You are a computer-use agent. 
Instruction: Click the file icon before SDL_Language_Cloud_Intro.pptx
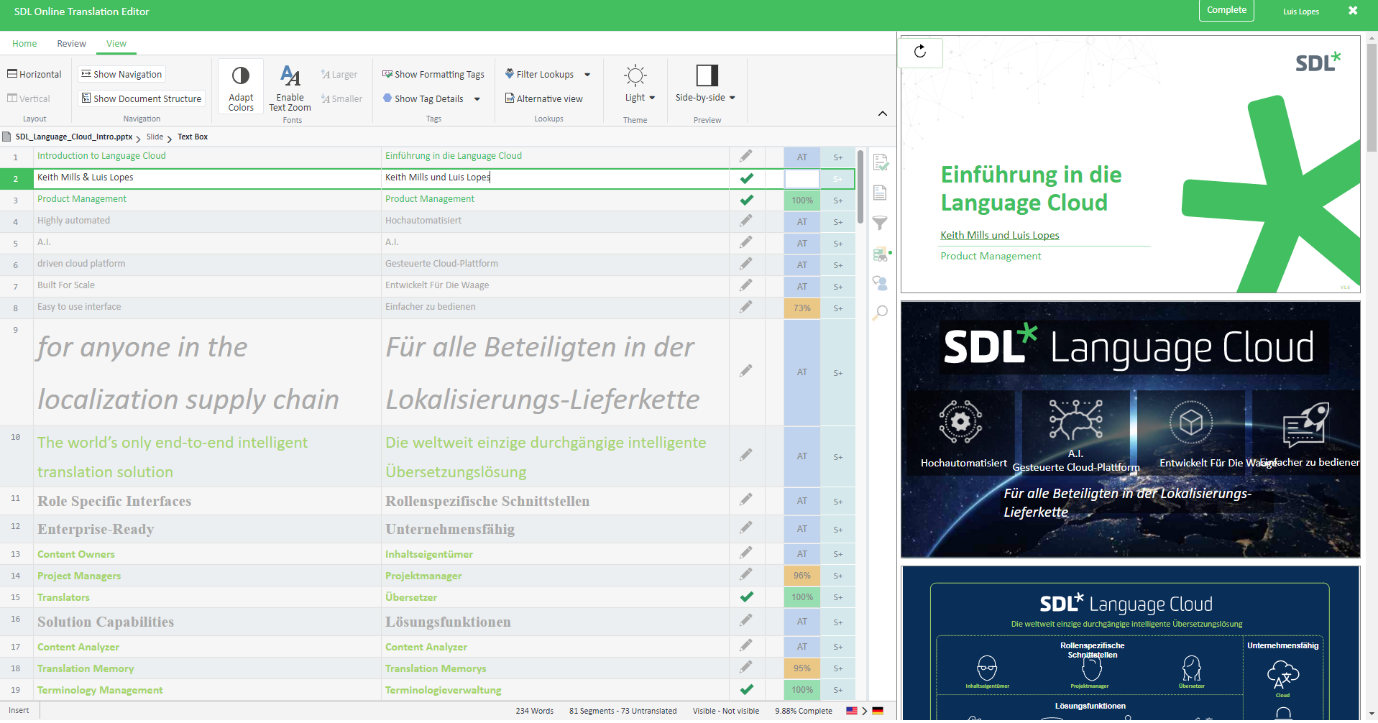click(7, 136)
